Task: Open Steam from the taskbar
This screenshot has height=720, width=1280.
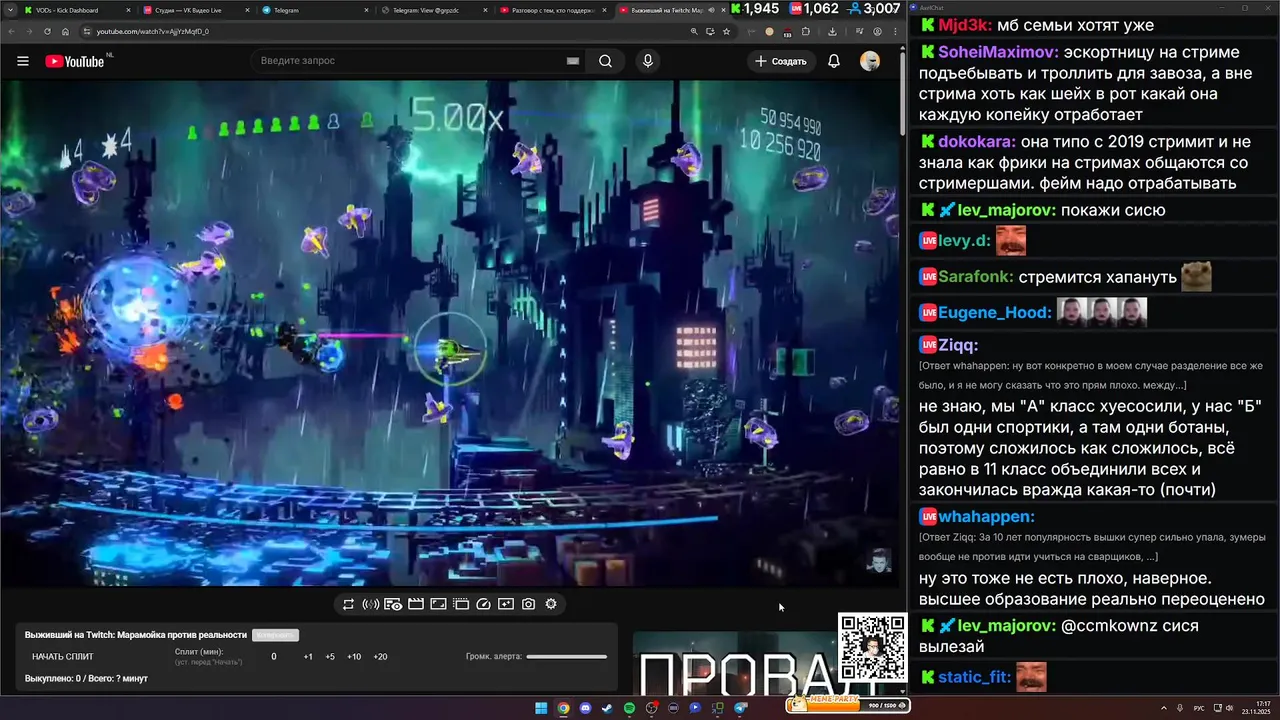Action: tap(607, 708)
